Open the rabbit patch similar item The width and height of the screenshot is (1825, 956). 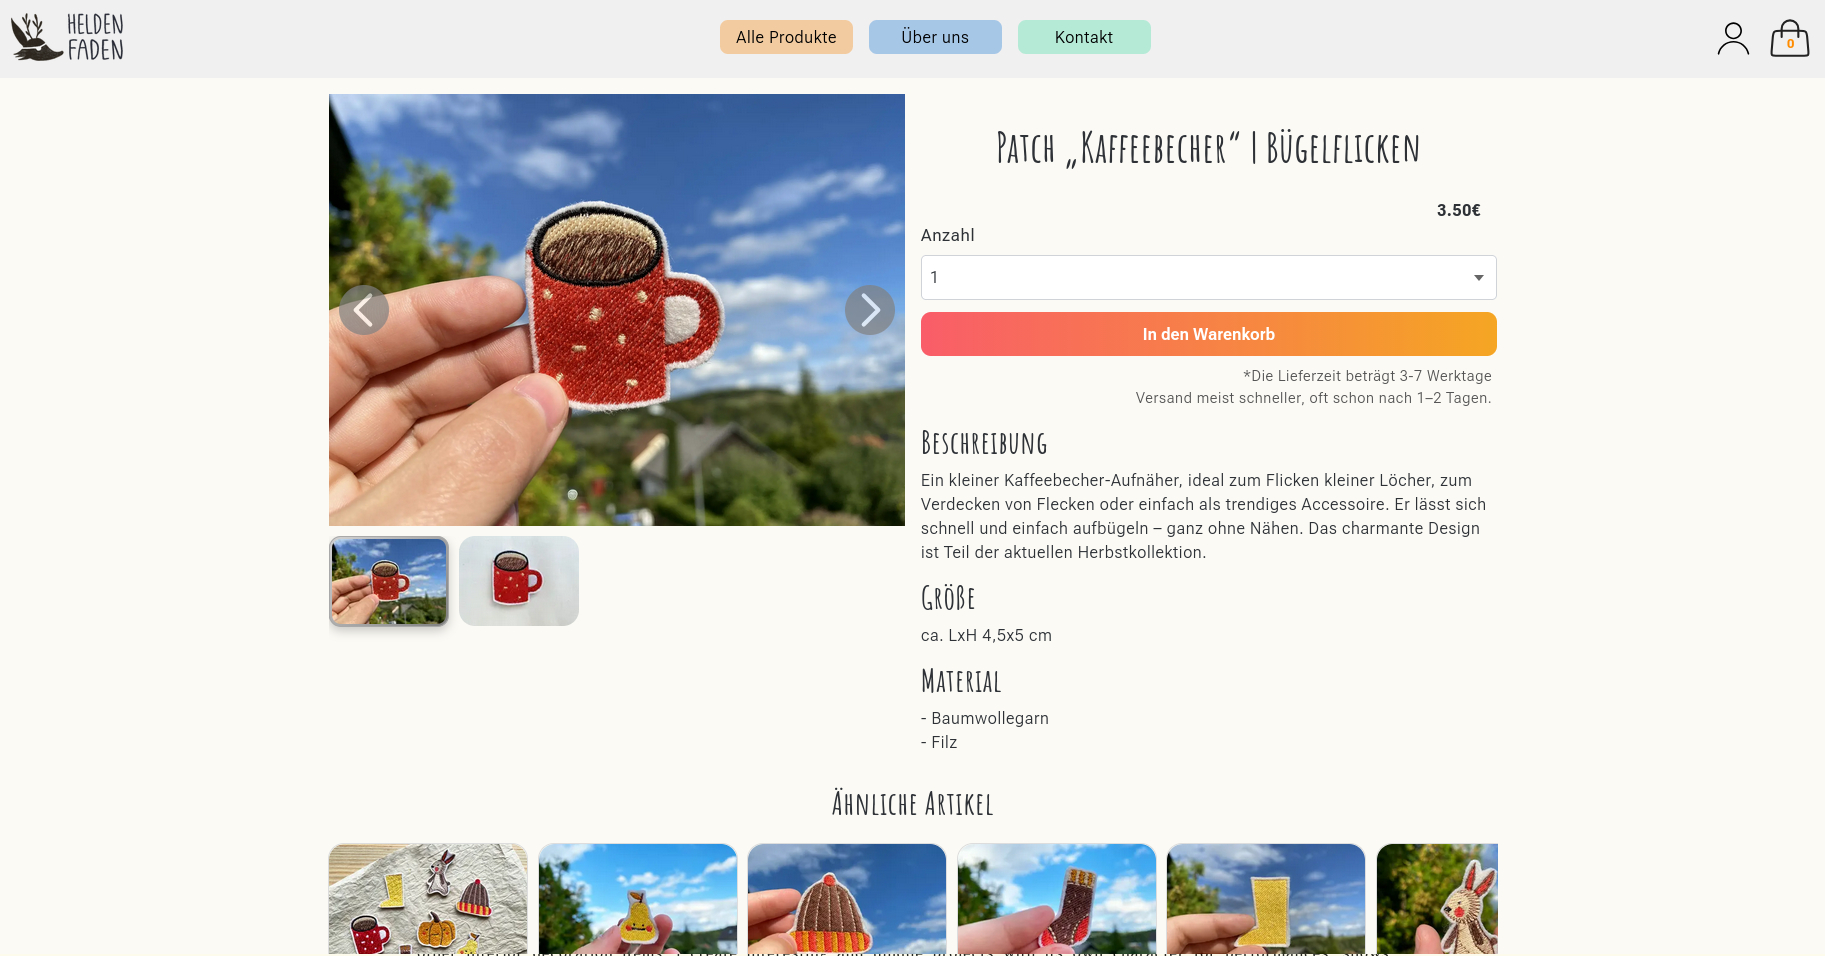1437,898
